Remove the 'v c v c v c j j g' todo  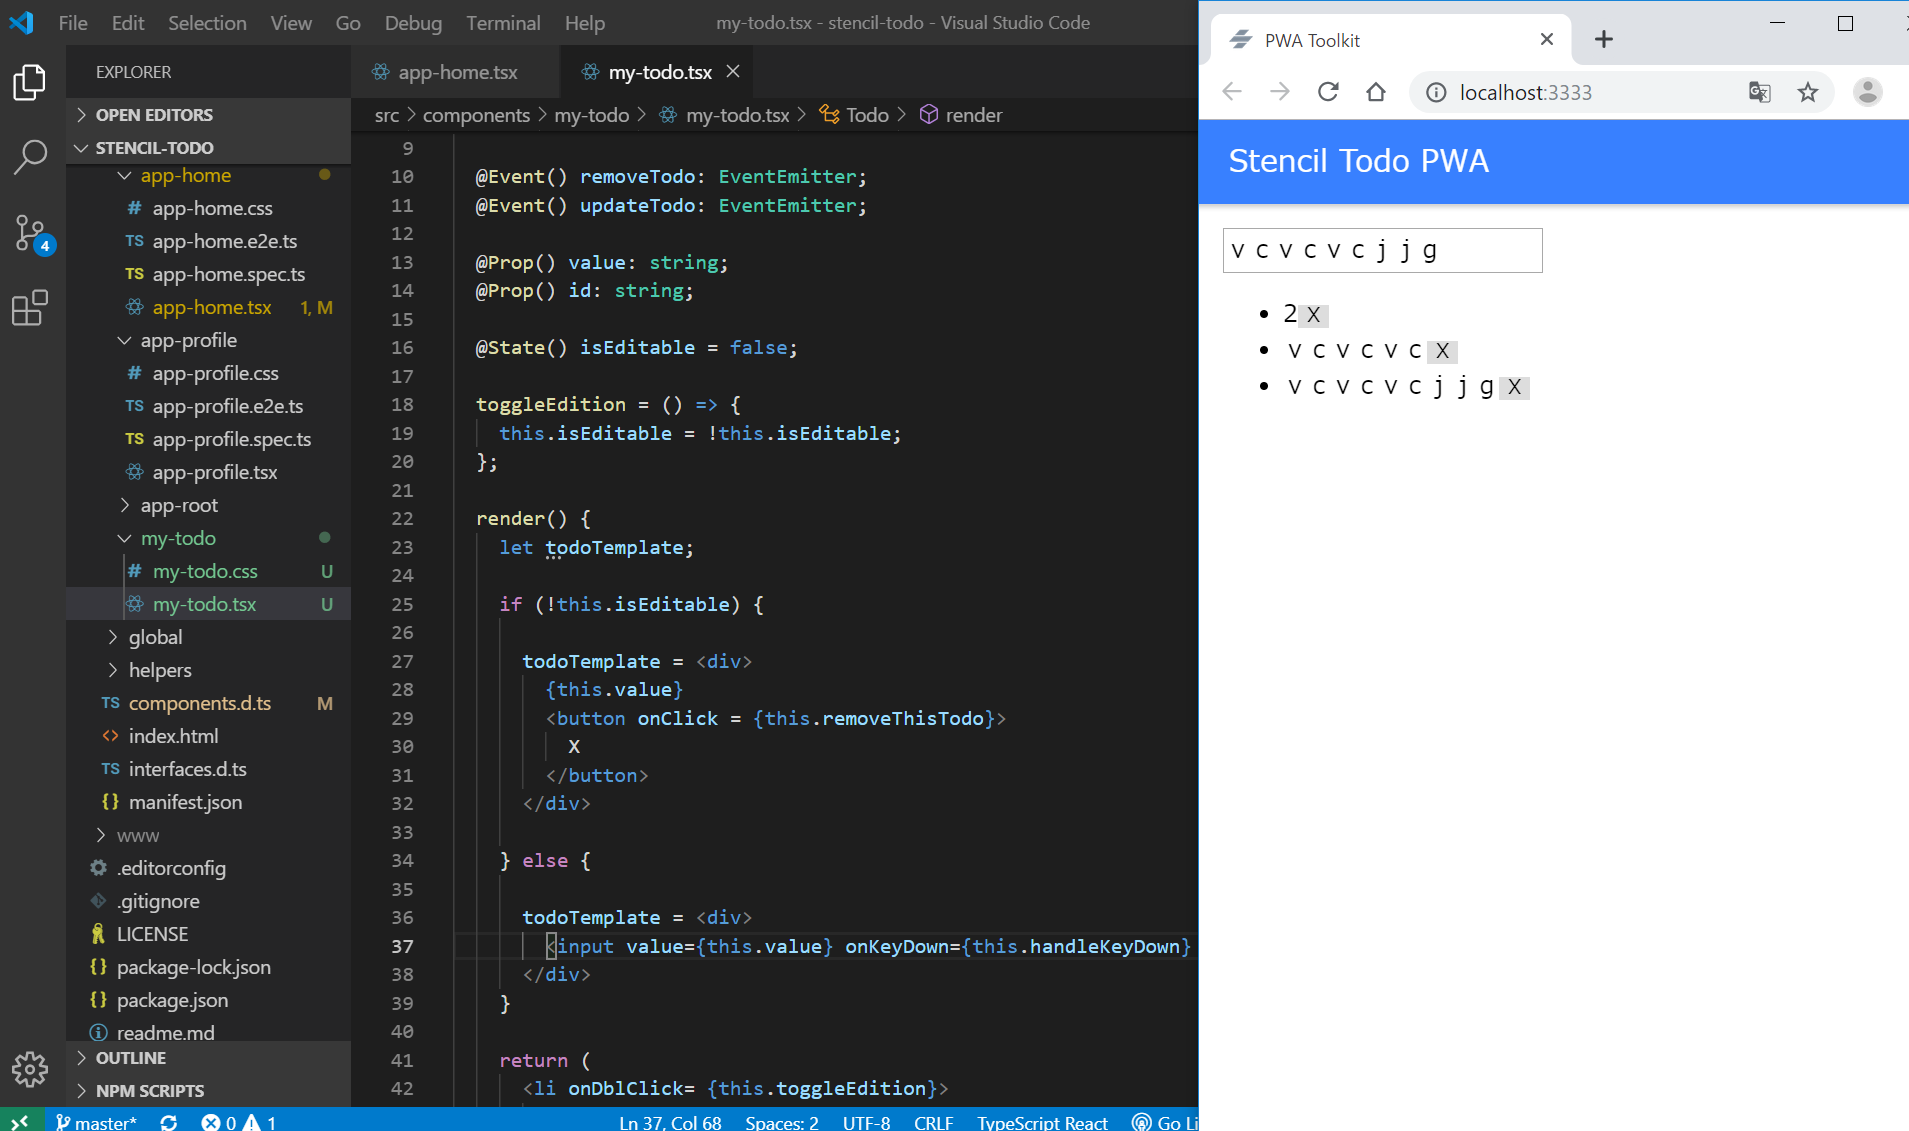tap(1515, 387)
